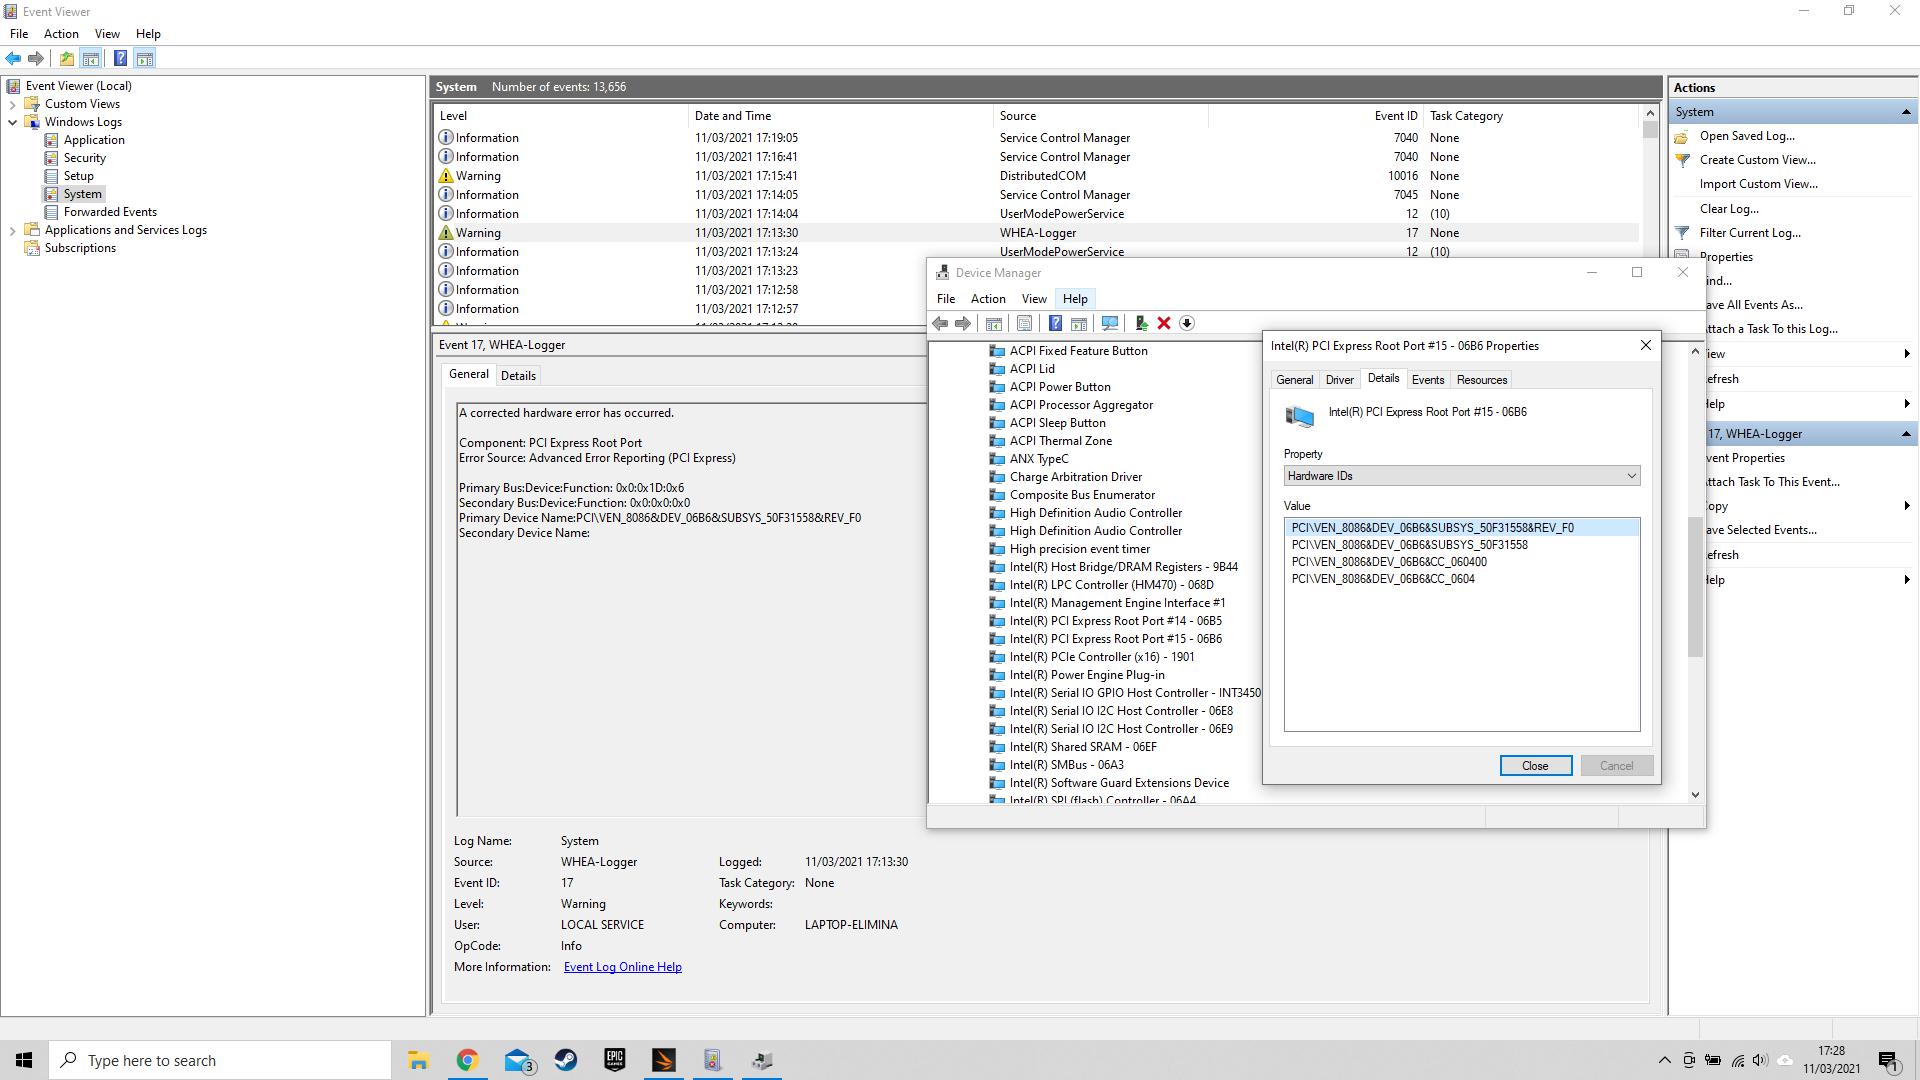Toggle Device Manager action pane icon
The height and width of the screenshot is (1080, 1920).
pyautogui.click(x=1079, y=324)
